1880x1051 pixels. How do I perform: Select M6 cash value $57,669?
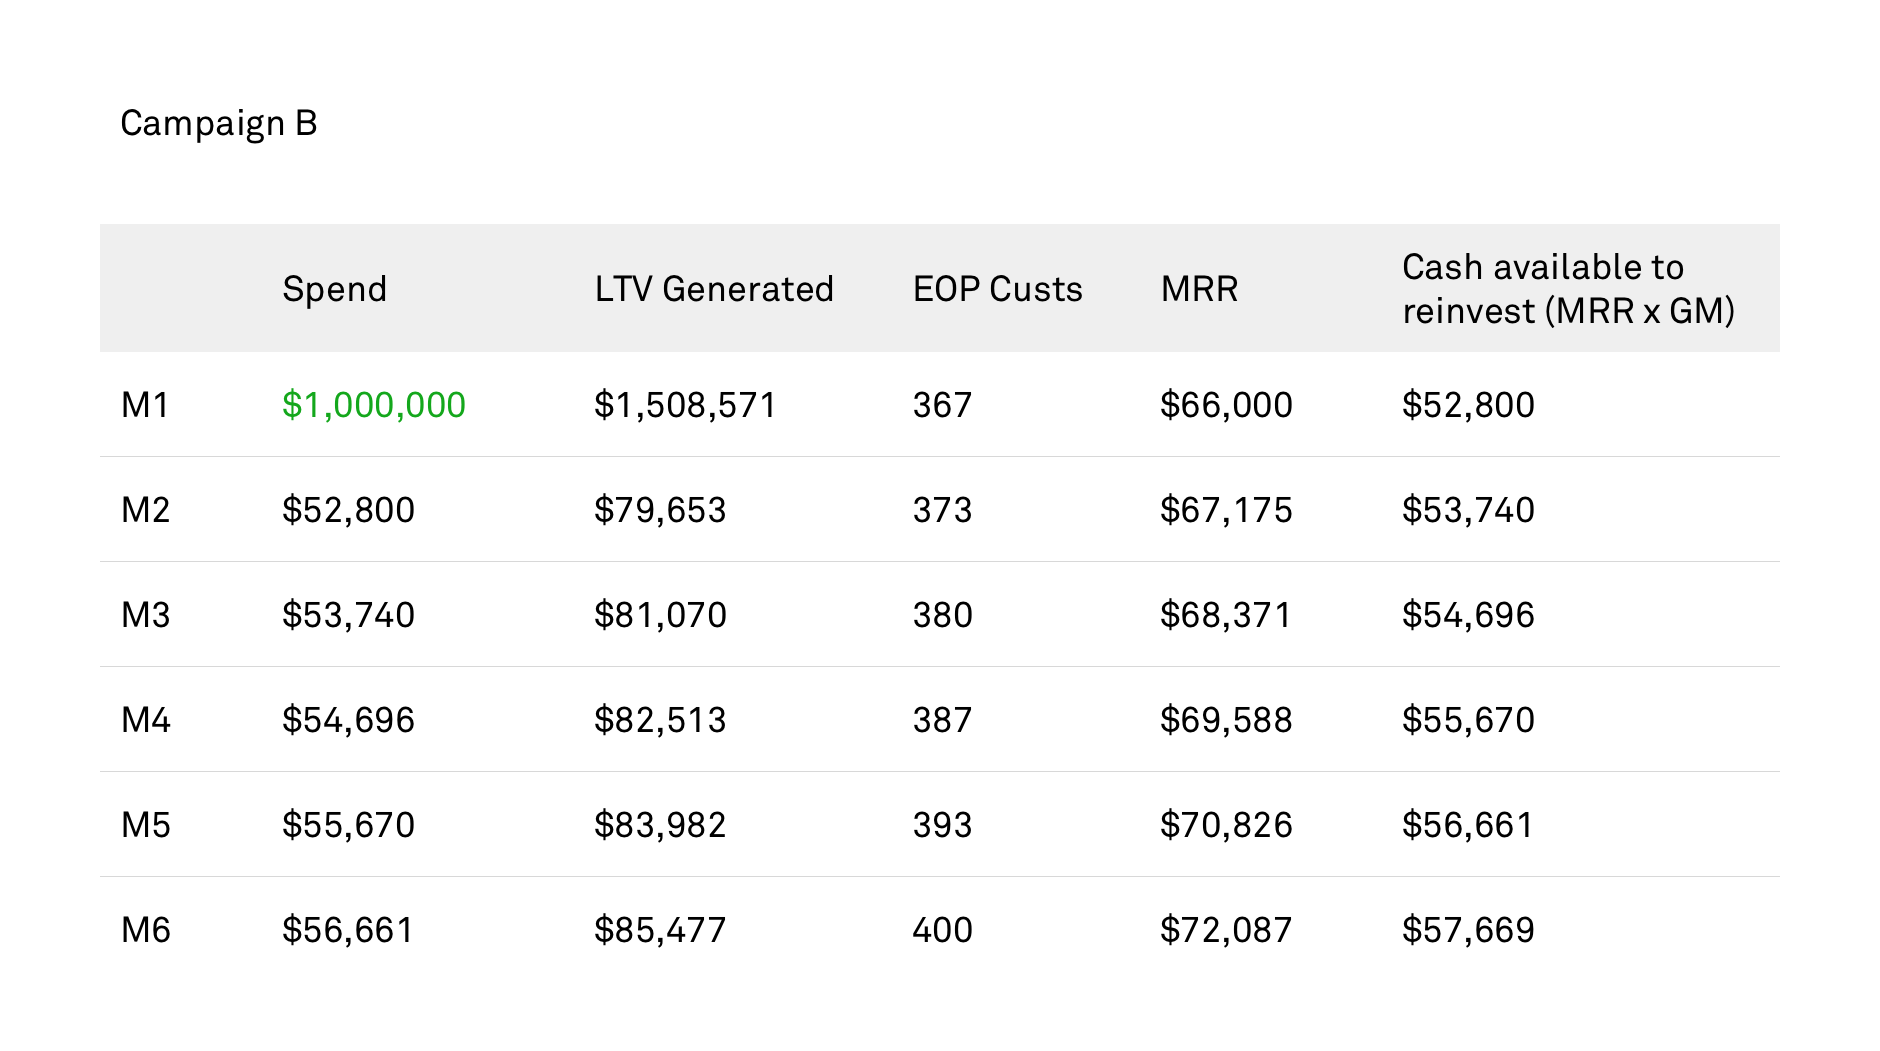[1468, 930]
